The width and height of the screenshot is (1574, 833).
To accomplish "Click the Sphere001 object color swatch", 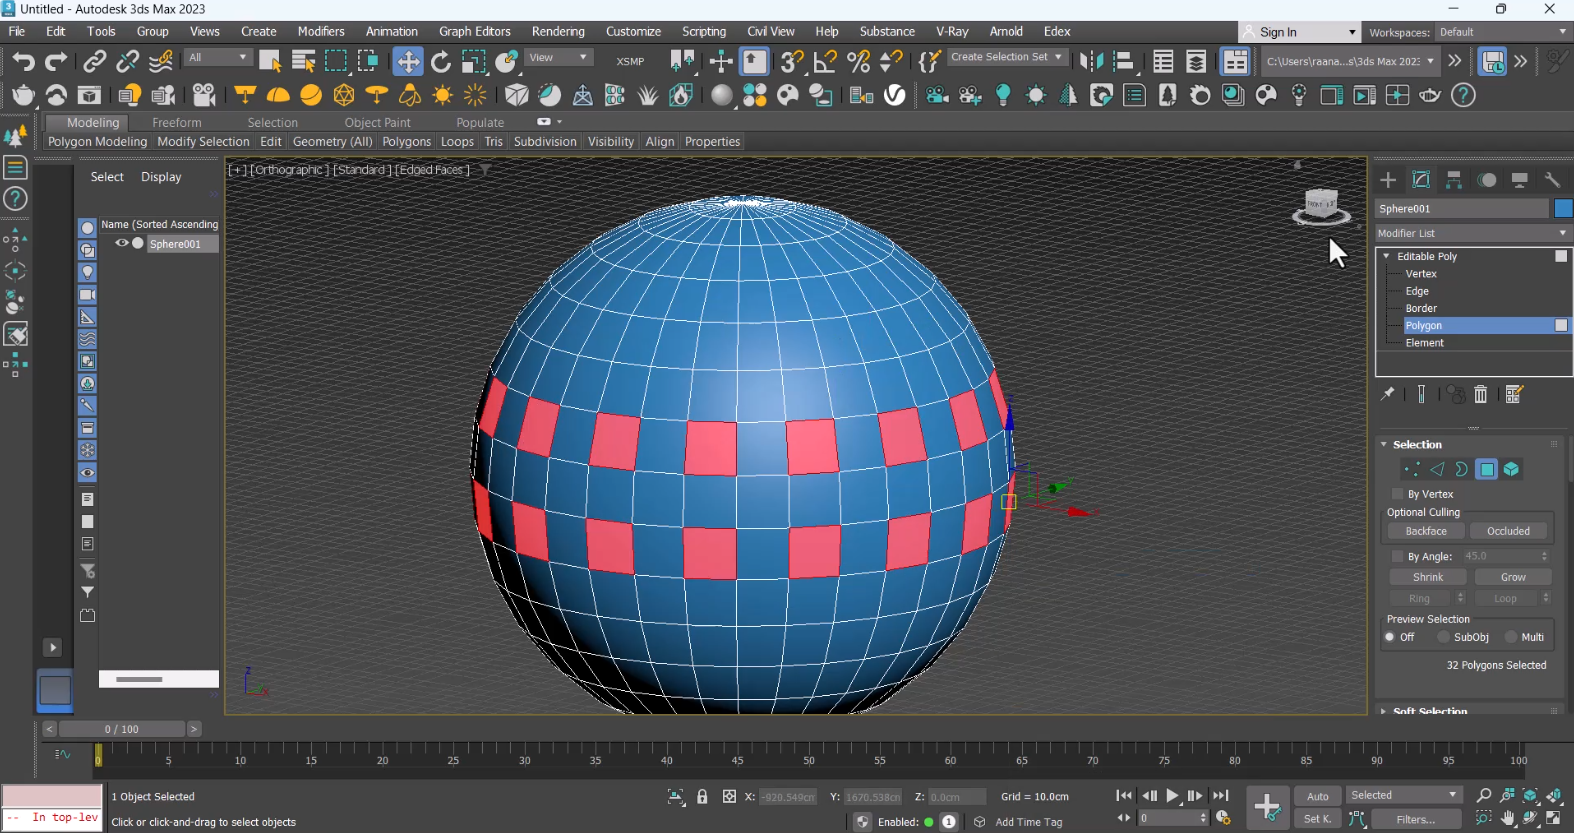I will (x=1563, y=208).
